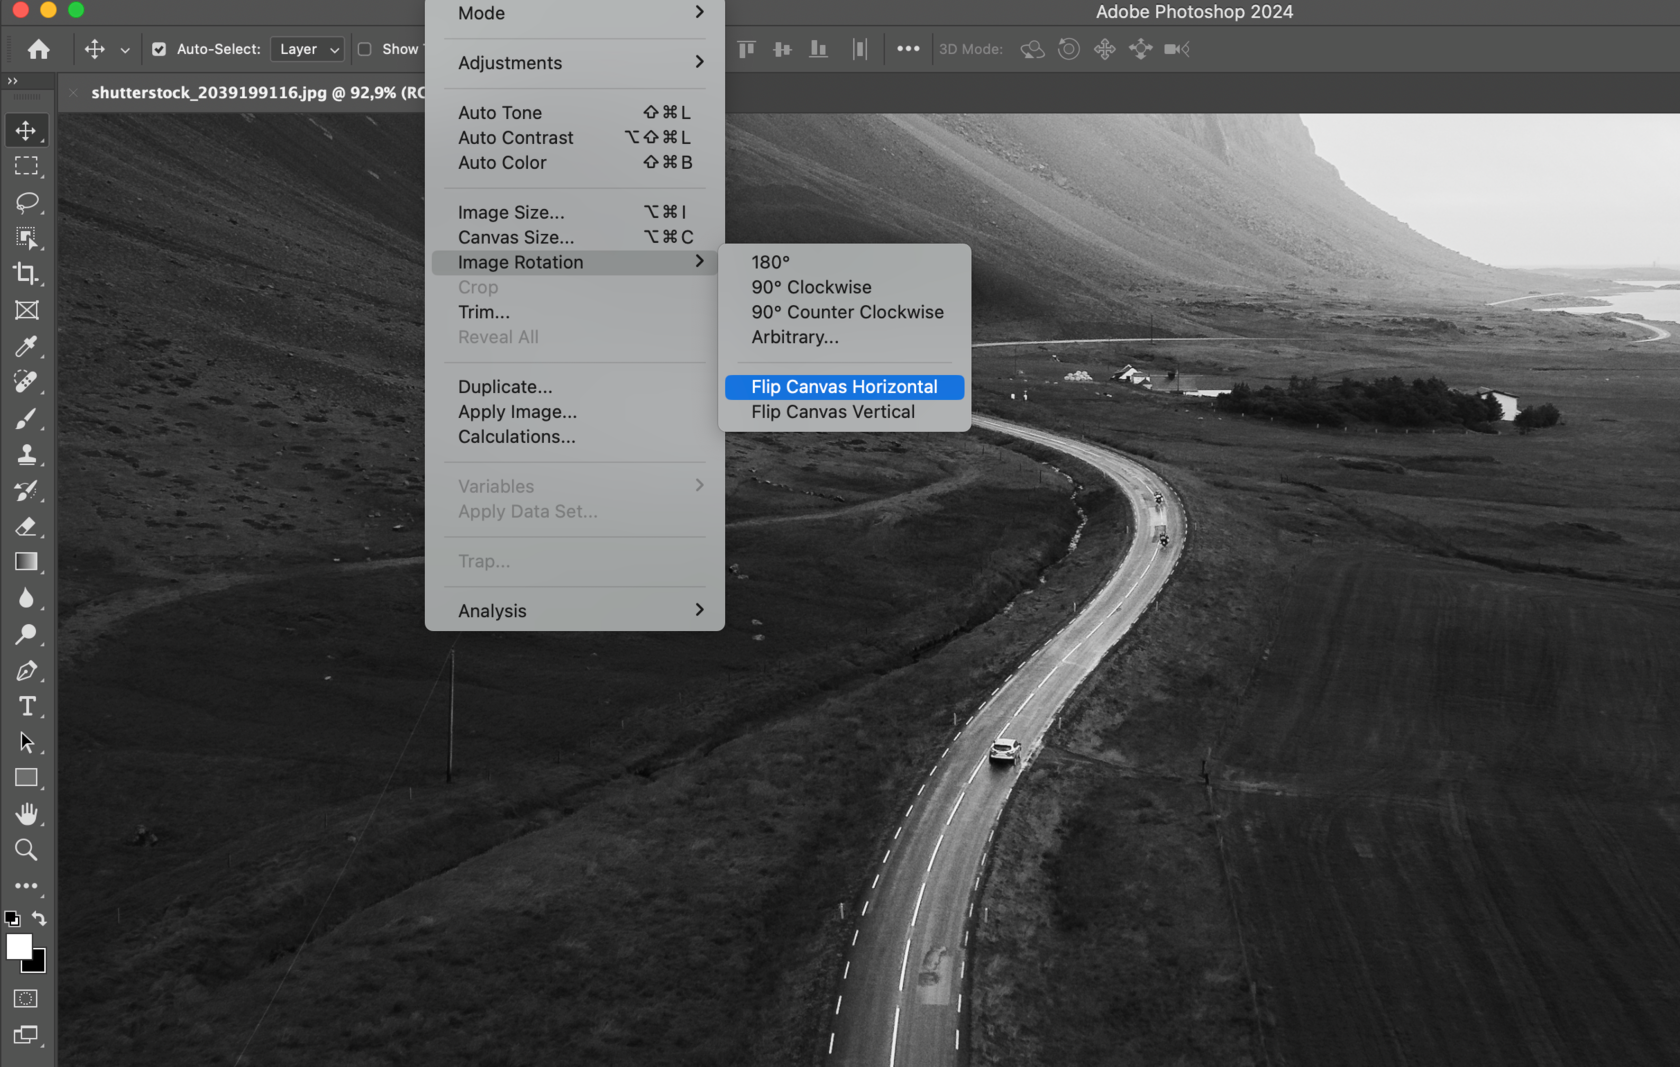Image resolution: width=1680 pixels, height=1067 pixels.
Task: Click the foreground color swatch
Action: pos(18,945)
